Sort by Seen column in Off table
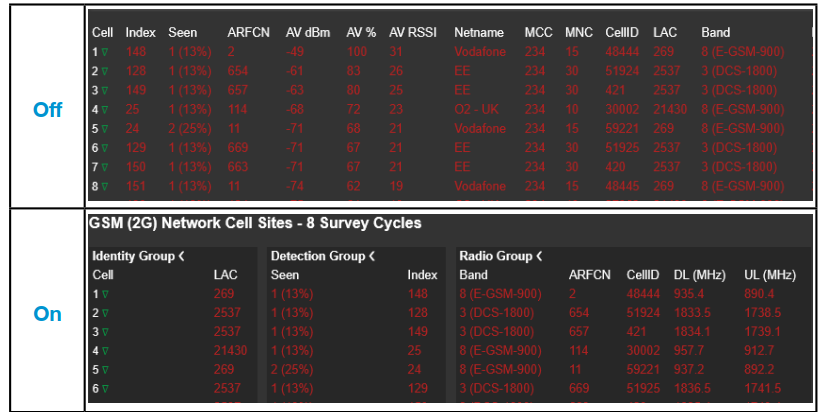The height and width of the screenshot is (412, 822). click(182, 32)
